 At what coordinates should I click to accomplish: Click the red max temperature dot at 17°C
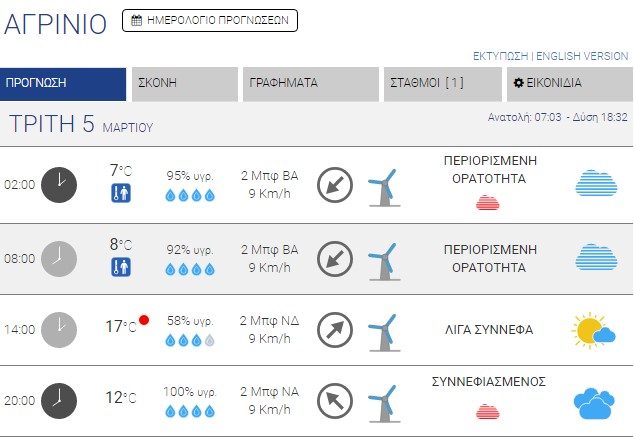[x=144, y=320]
